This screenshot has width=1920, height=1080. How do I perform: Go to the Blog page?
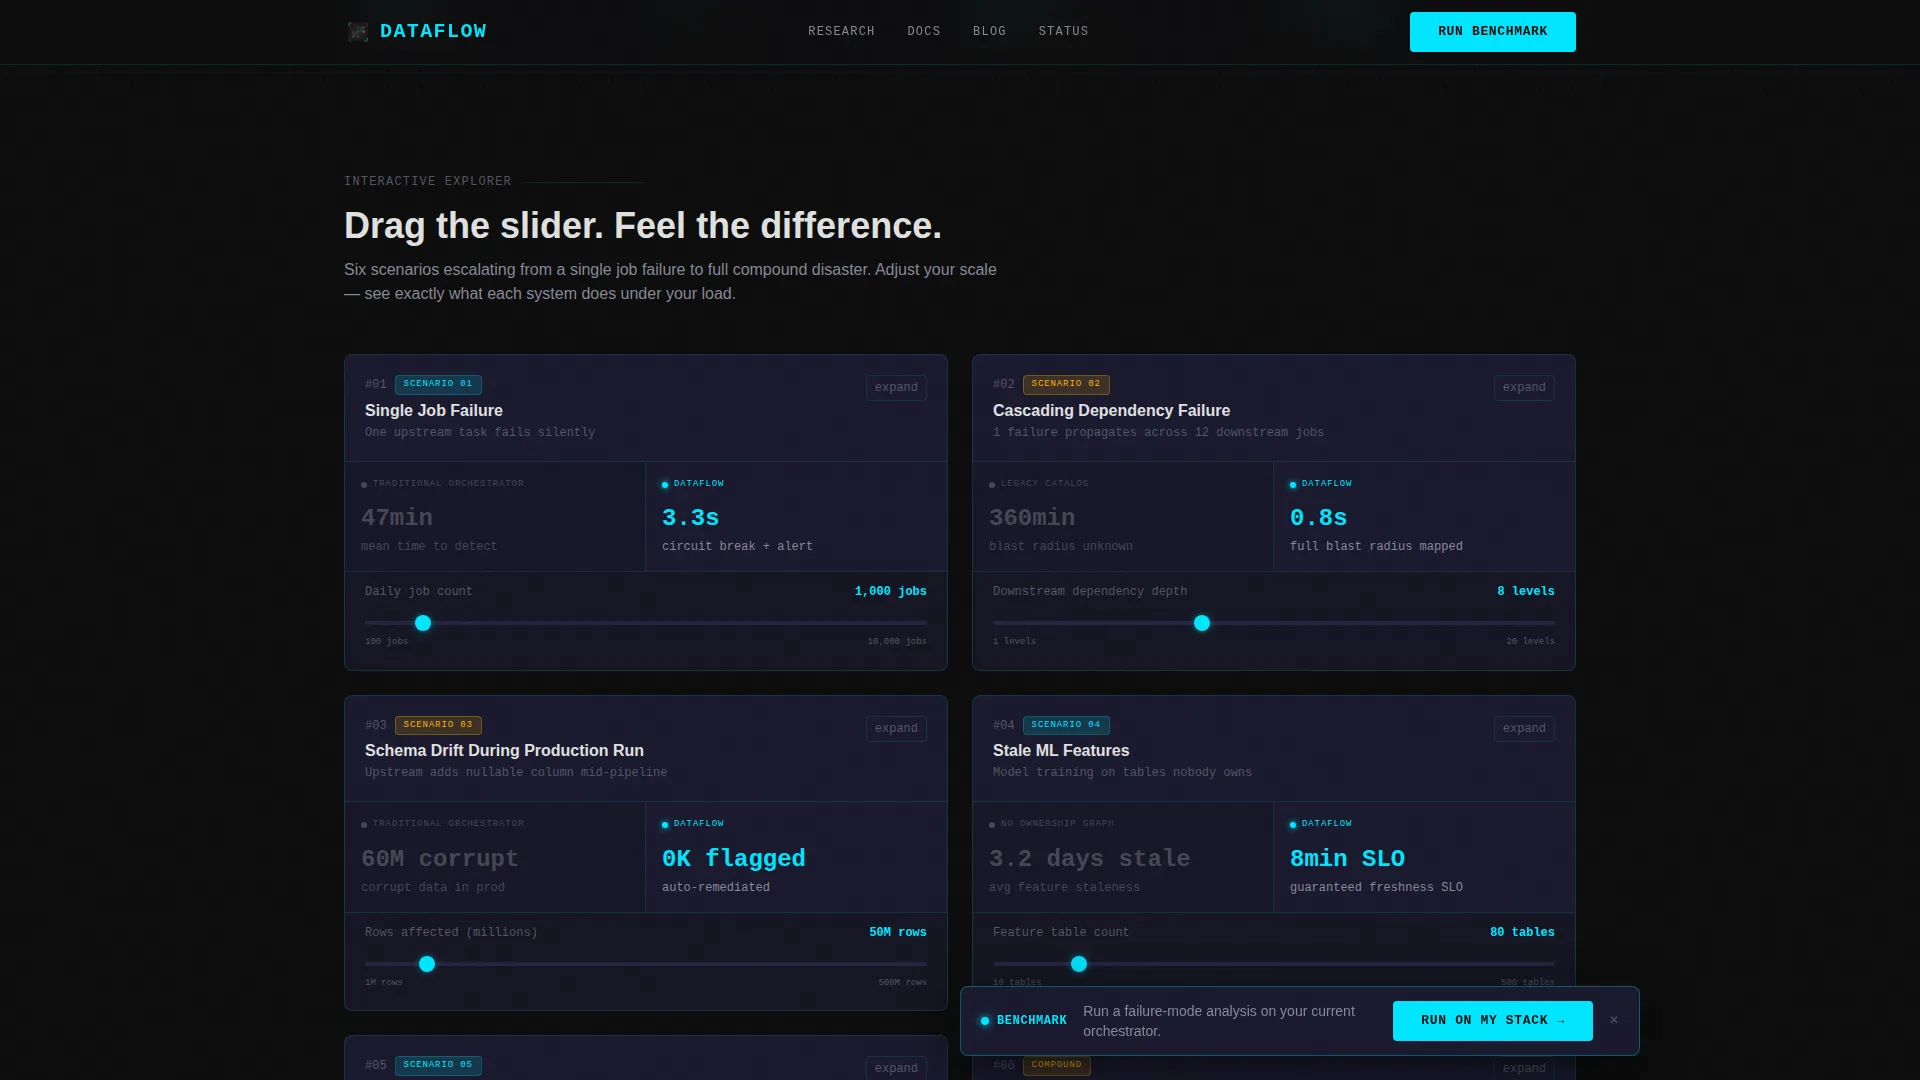pyautogui.click(x=989, y=32)
